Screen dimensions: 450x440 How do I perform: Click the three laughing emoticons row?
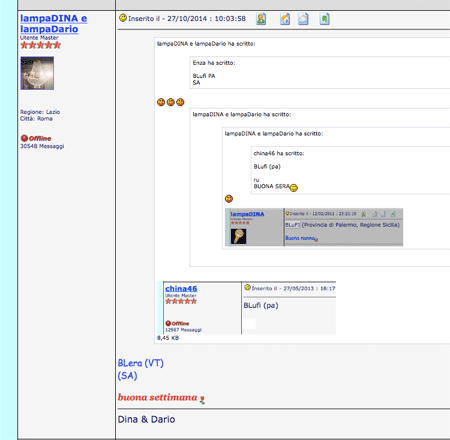pyautogui.click(x=171, y=102)
